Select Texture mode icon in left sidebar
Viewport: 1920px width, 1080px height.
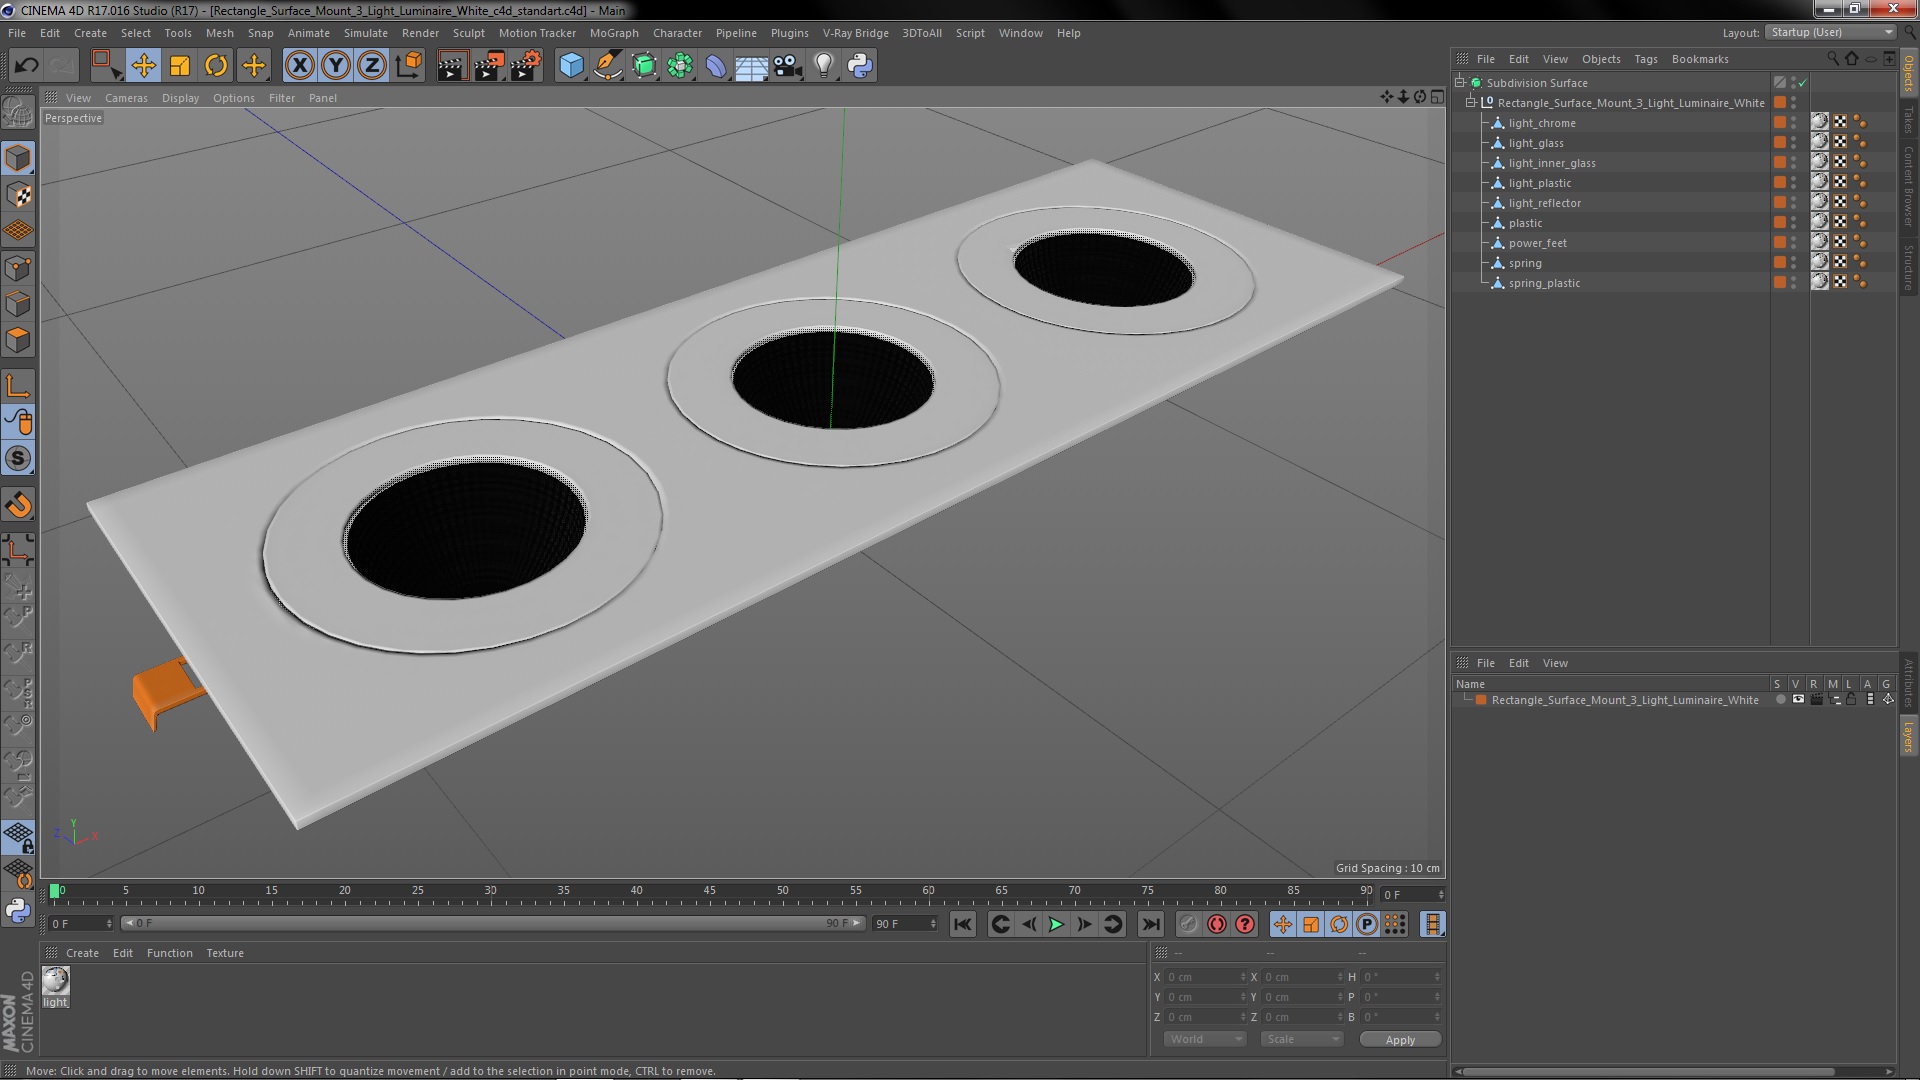click(x=18, y=195)
